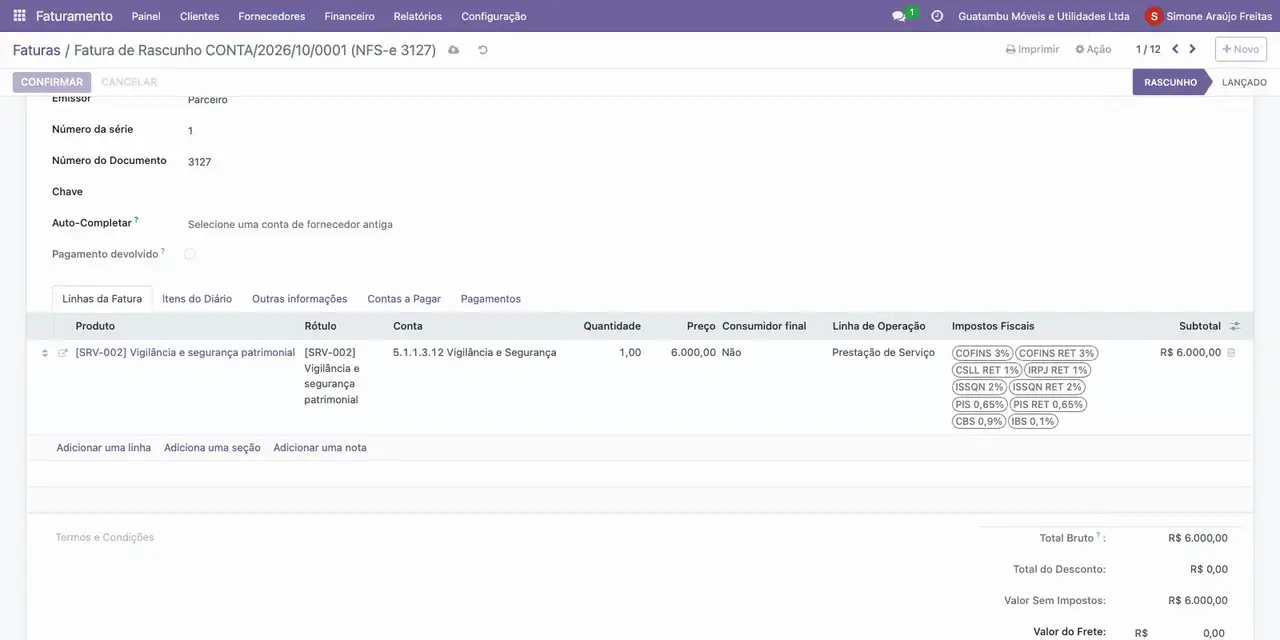Select the LANÇADO status stage
This screenshot has height=640, width=1280.
click(1244, 82)
